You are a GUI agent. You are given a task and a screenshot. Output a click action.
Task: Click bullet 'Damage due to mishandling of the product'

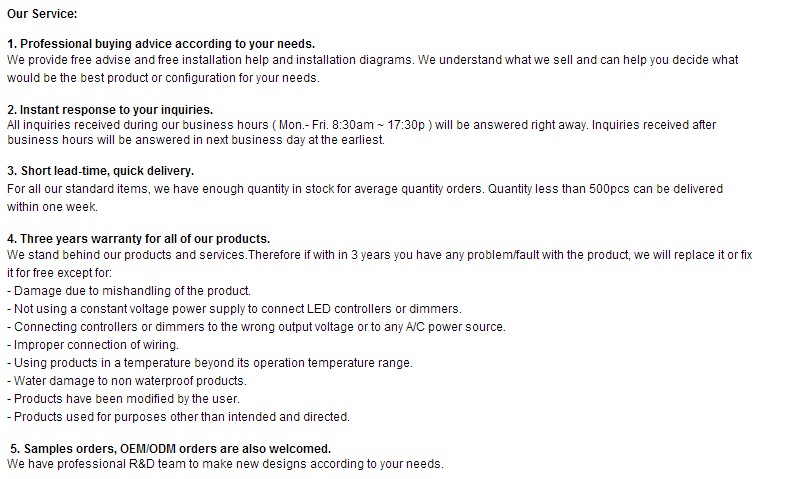point(129,291)
